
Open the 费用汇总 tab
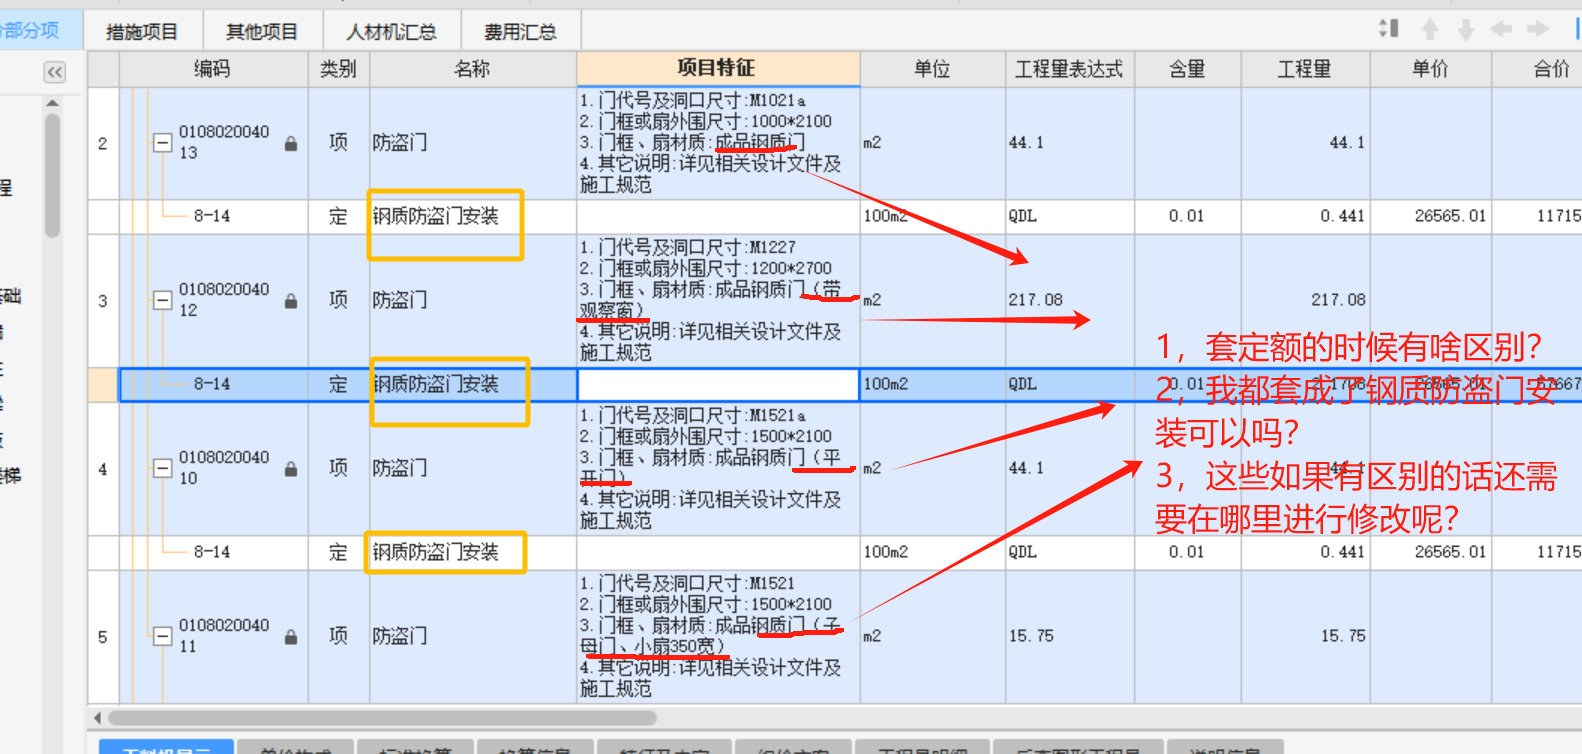(x=520, y=32)
